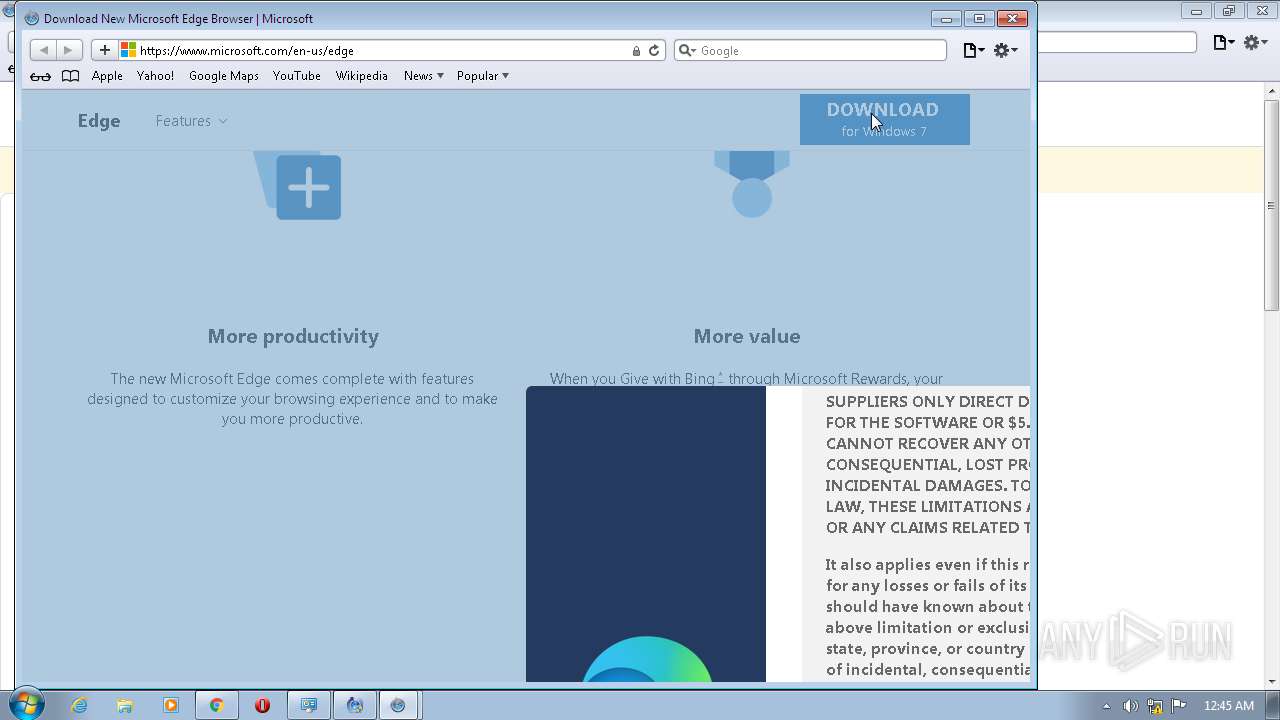Click the Edge logo in dark panel
This screenshot has height=720, width=1280.
click(x=647, y=659)
